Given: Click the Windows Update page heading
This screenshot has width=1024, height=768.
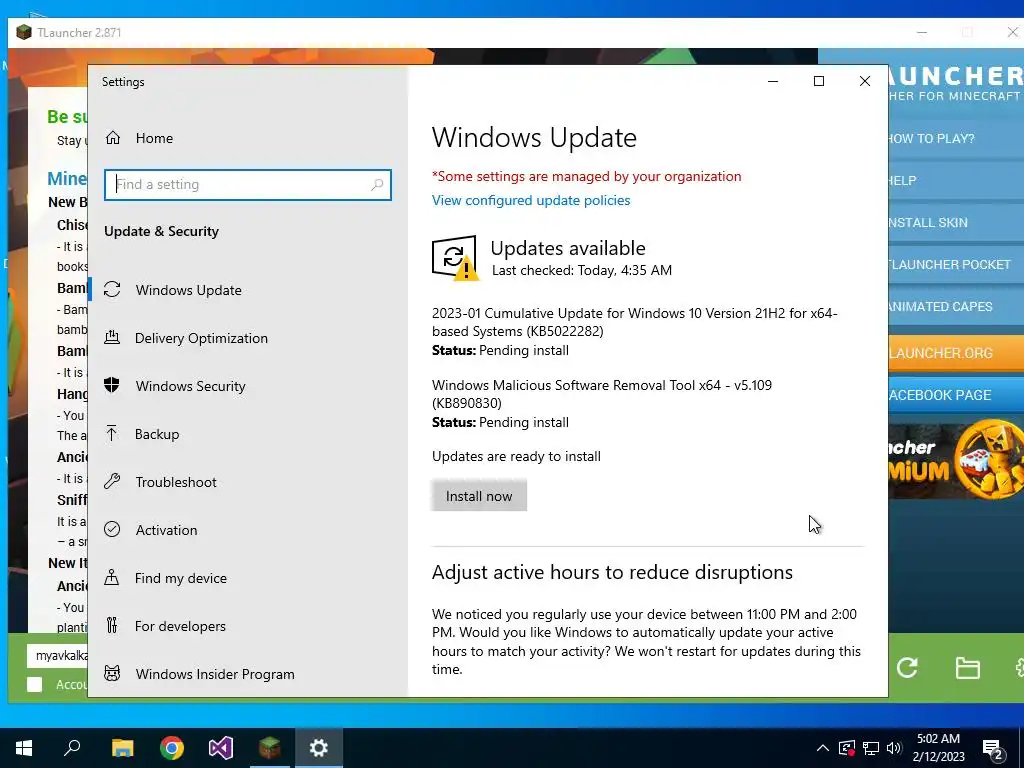Looking at the screenshot, I should click(534, 138).
